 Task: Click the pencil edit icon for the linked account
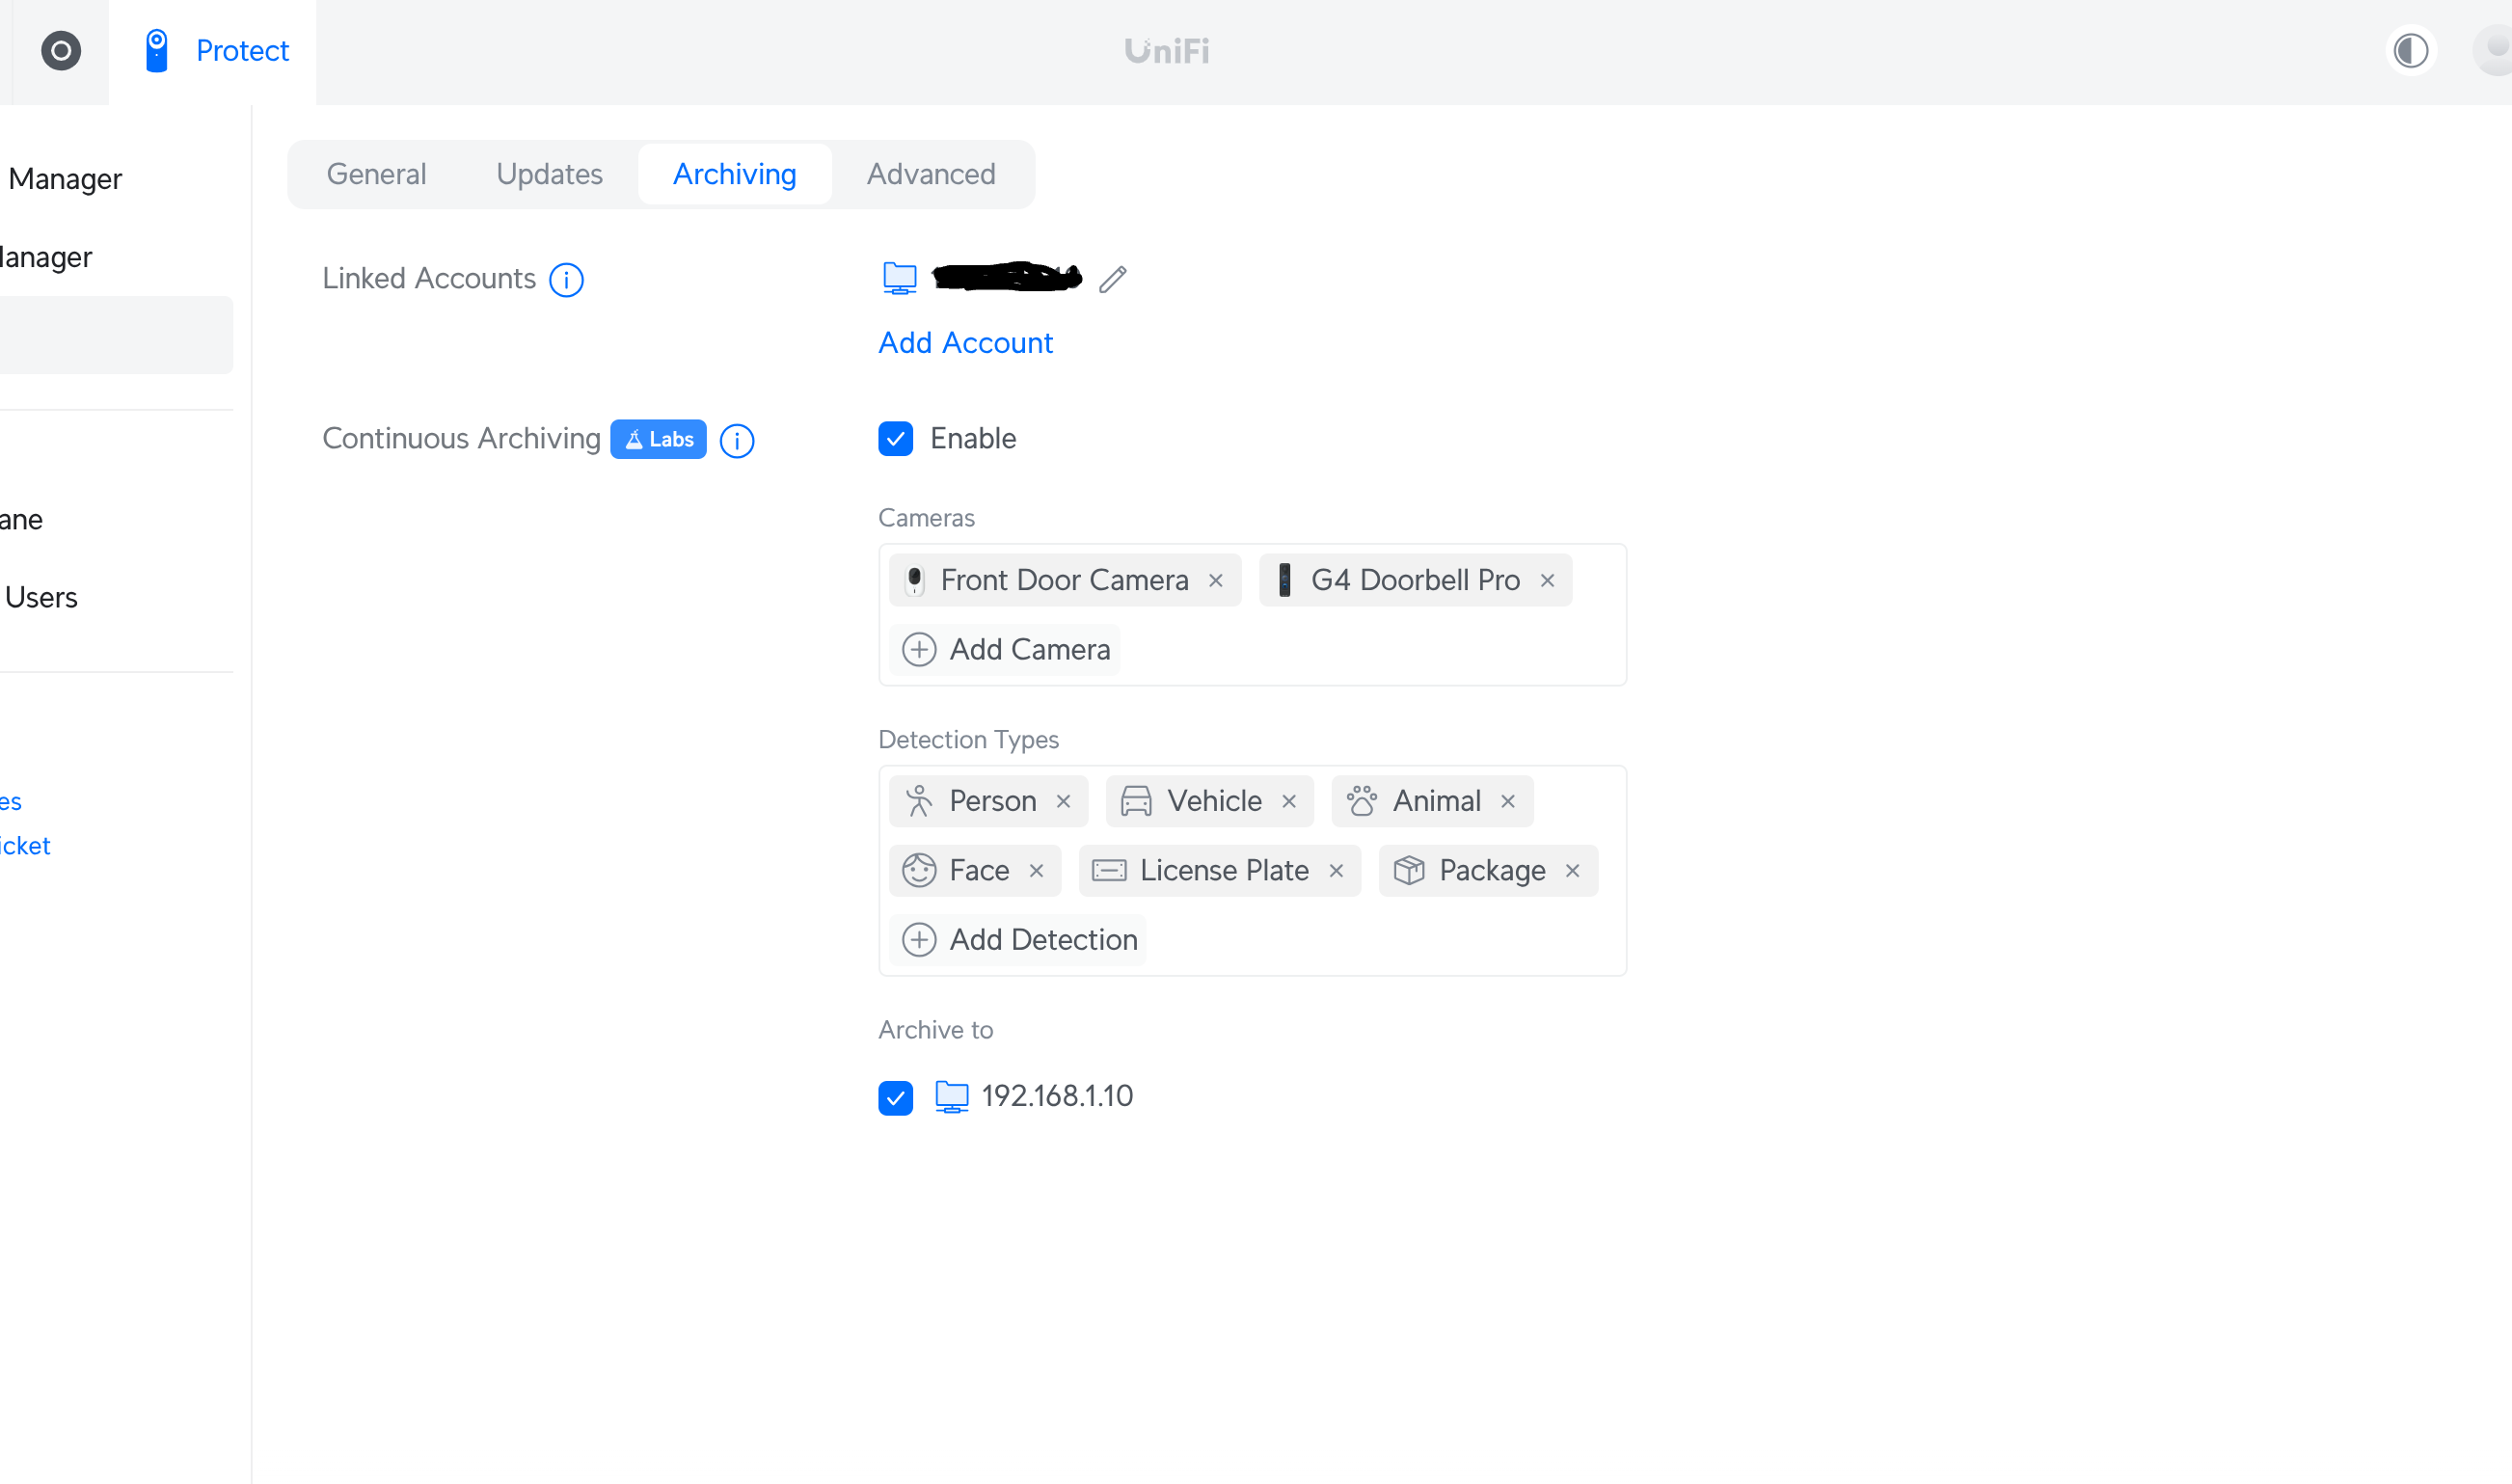[1112, 279]
